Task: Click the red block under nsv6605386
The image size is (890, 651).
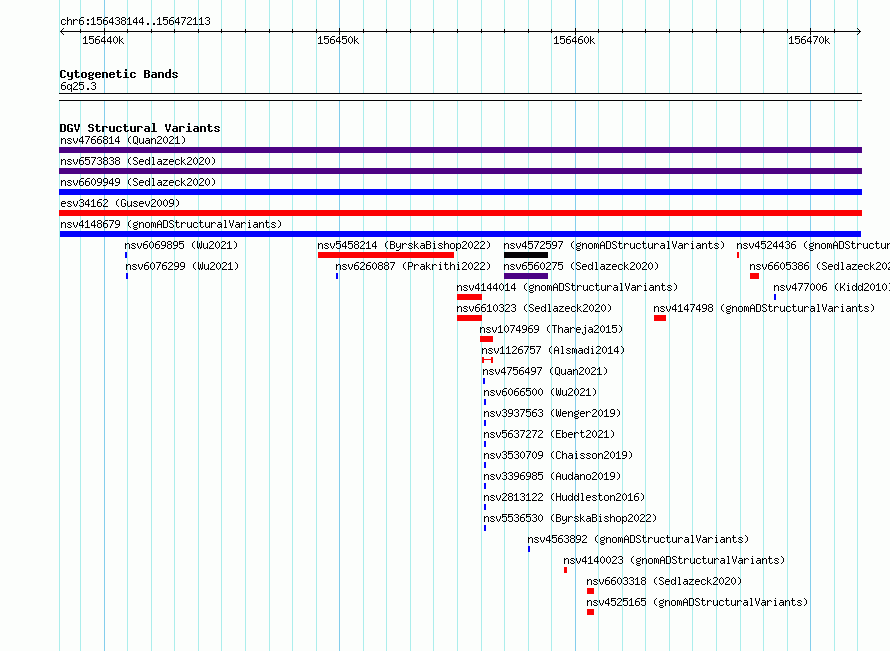Action: (754, 276)
